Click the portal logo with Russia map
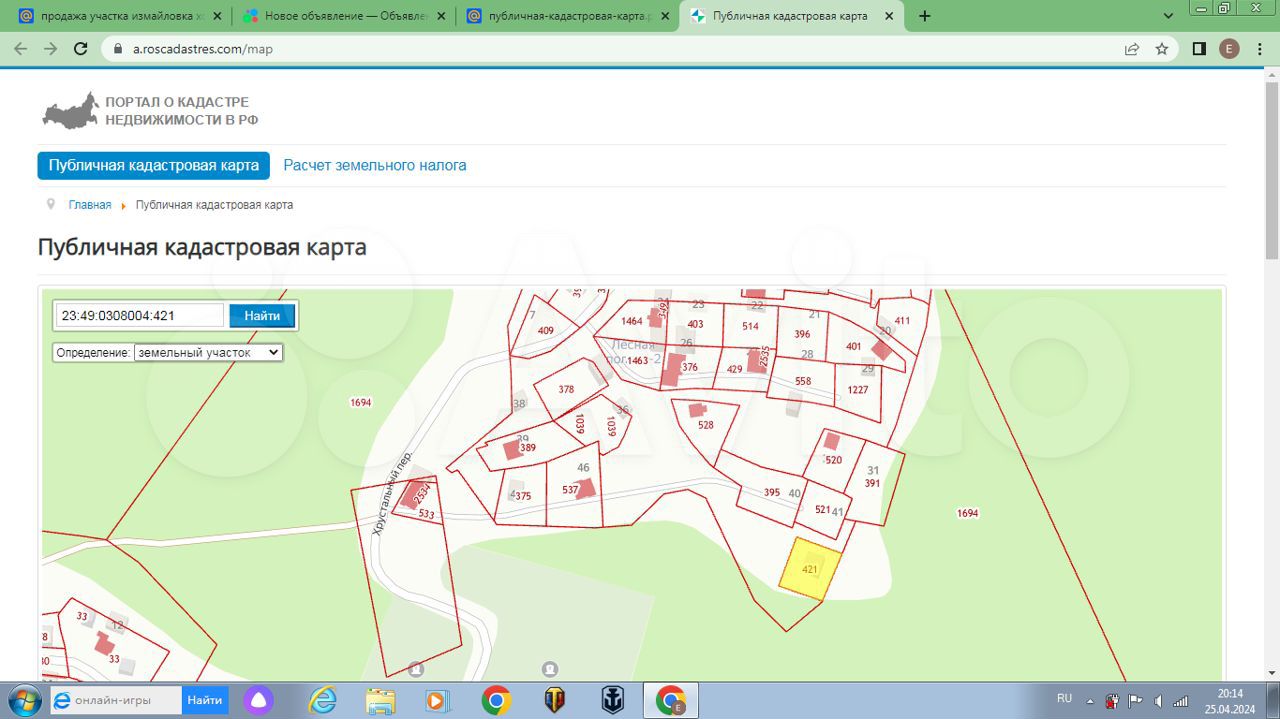The width and height of the screenshot is (1280, 719). coord(70,111)
